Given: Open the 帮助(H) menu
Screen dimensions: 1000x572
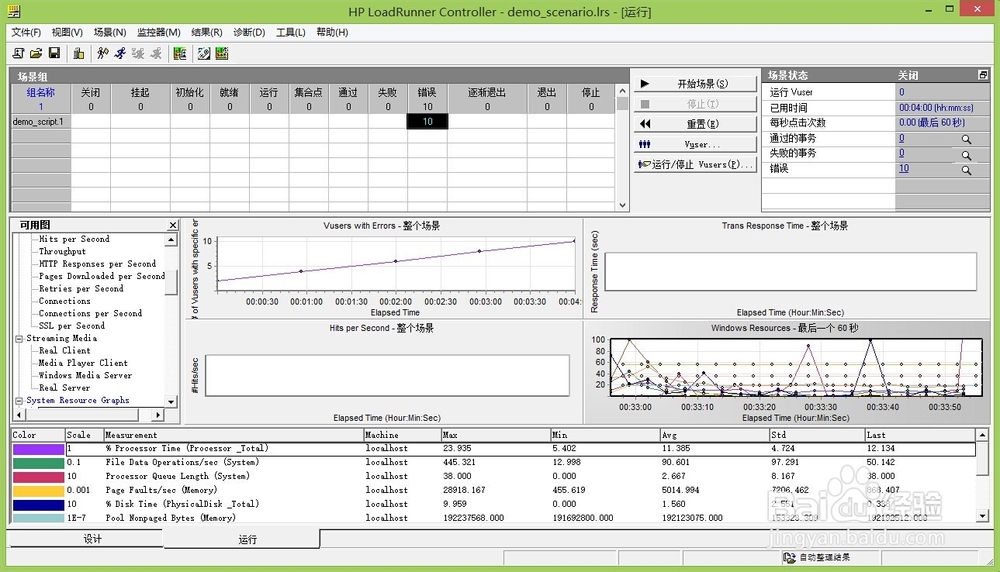Looking at the screenshot, I should pyautogui.click(x=332, y=32).
